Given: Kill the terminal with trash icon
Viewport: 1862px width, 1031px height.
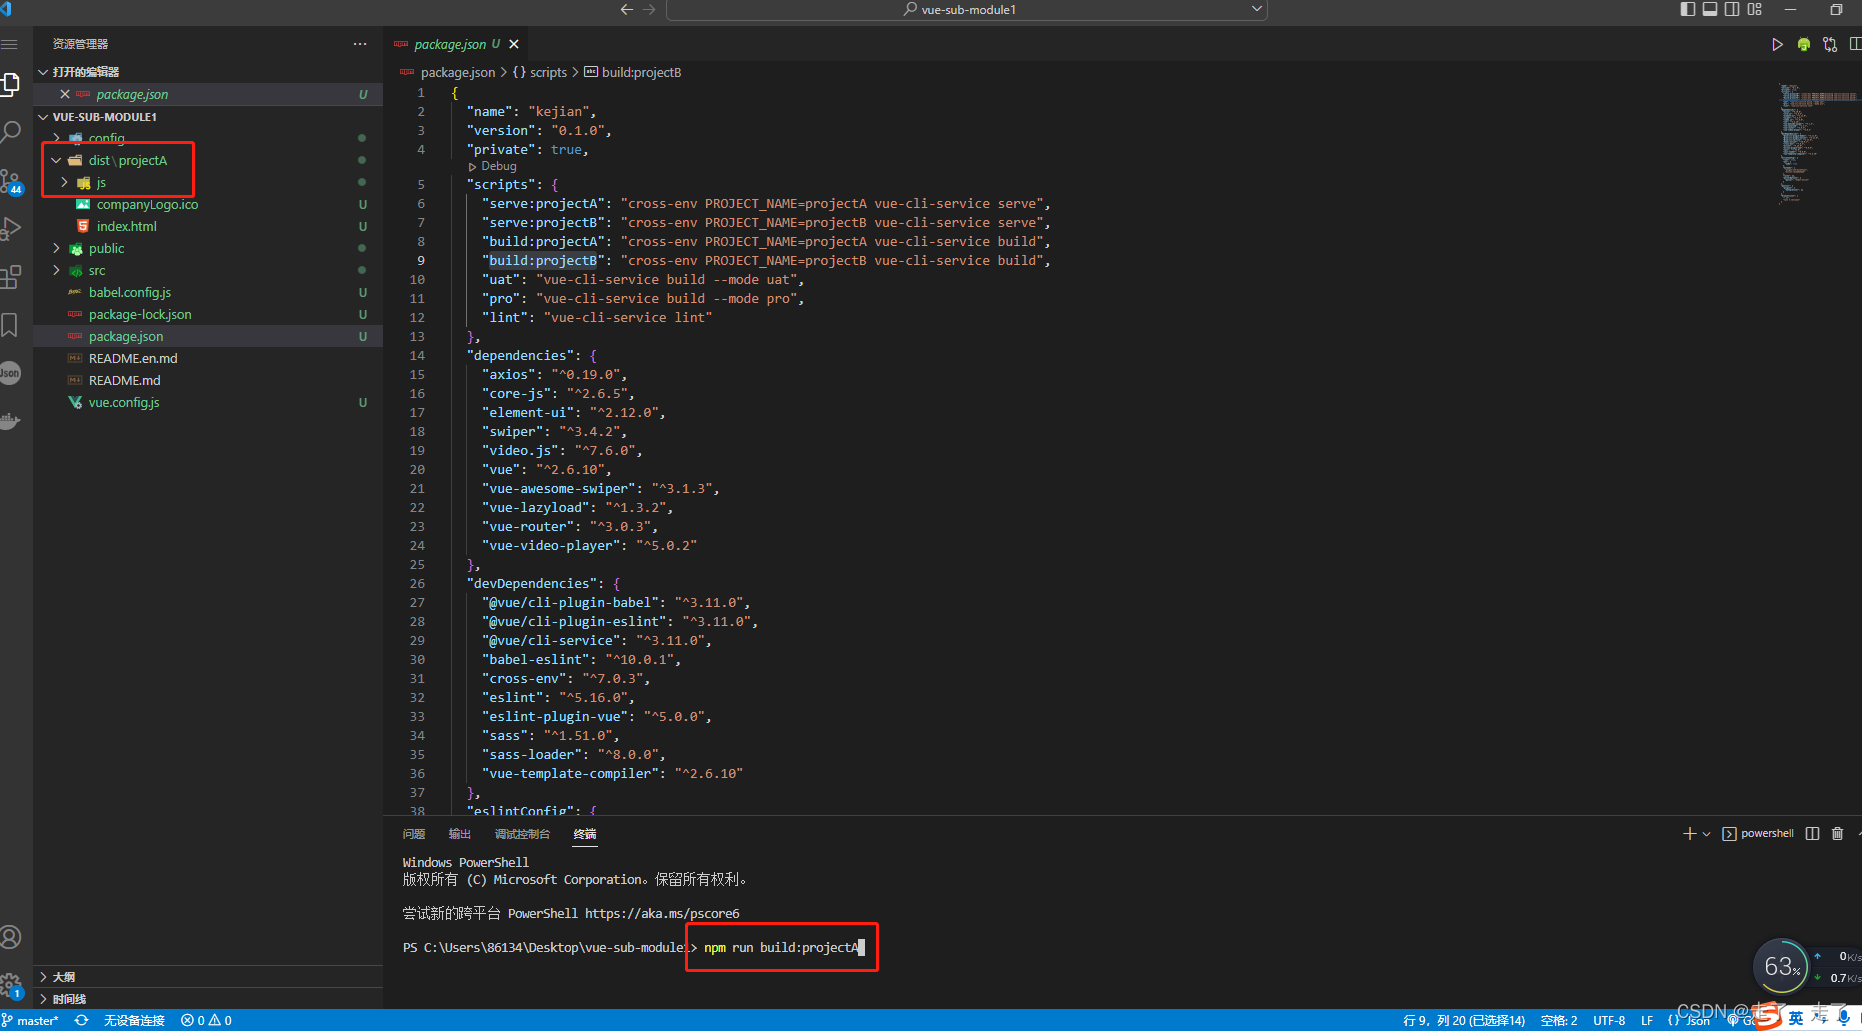Looking at the screenshot, I should [x=1837, y=833].
